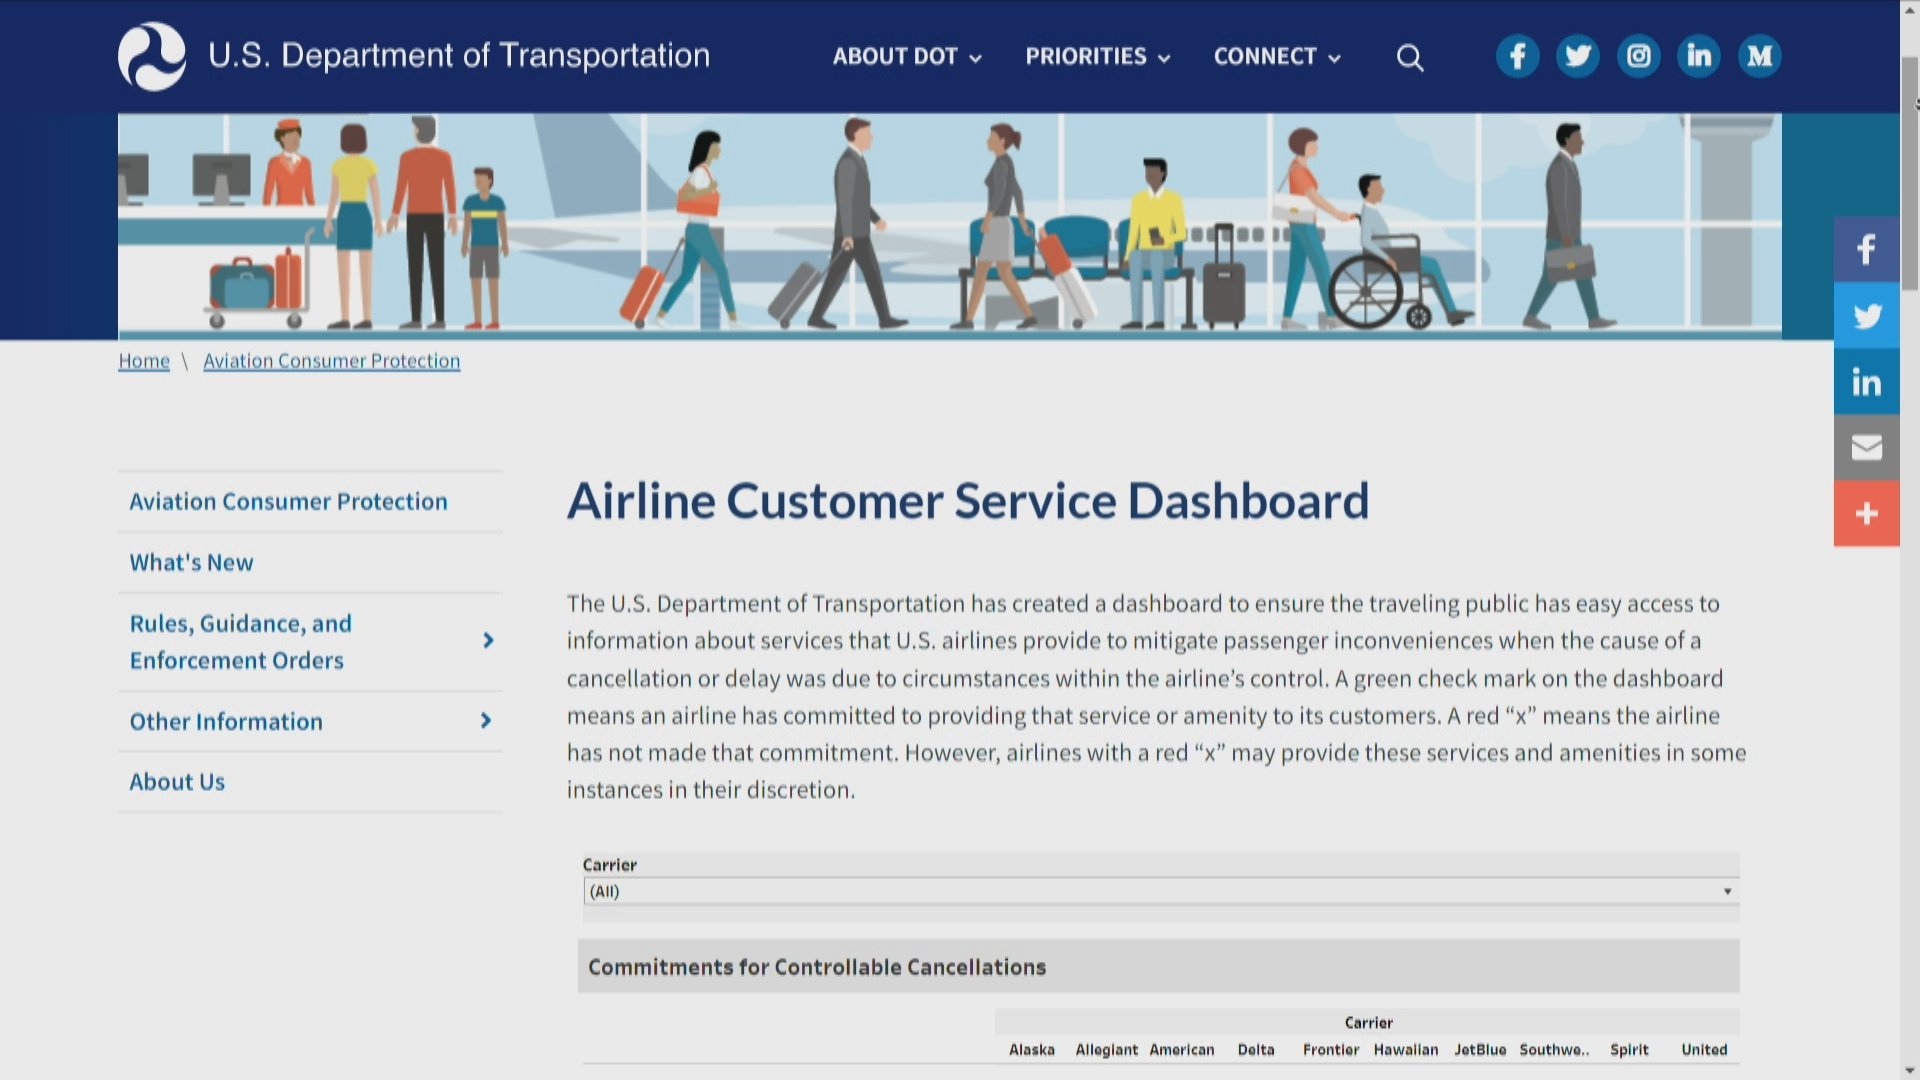Go to U.S. Department of Transportation homepage title
The image size is (1920, 1080).
click(459, 55)
